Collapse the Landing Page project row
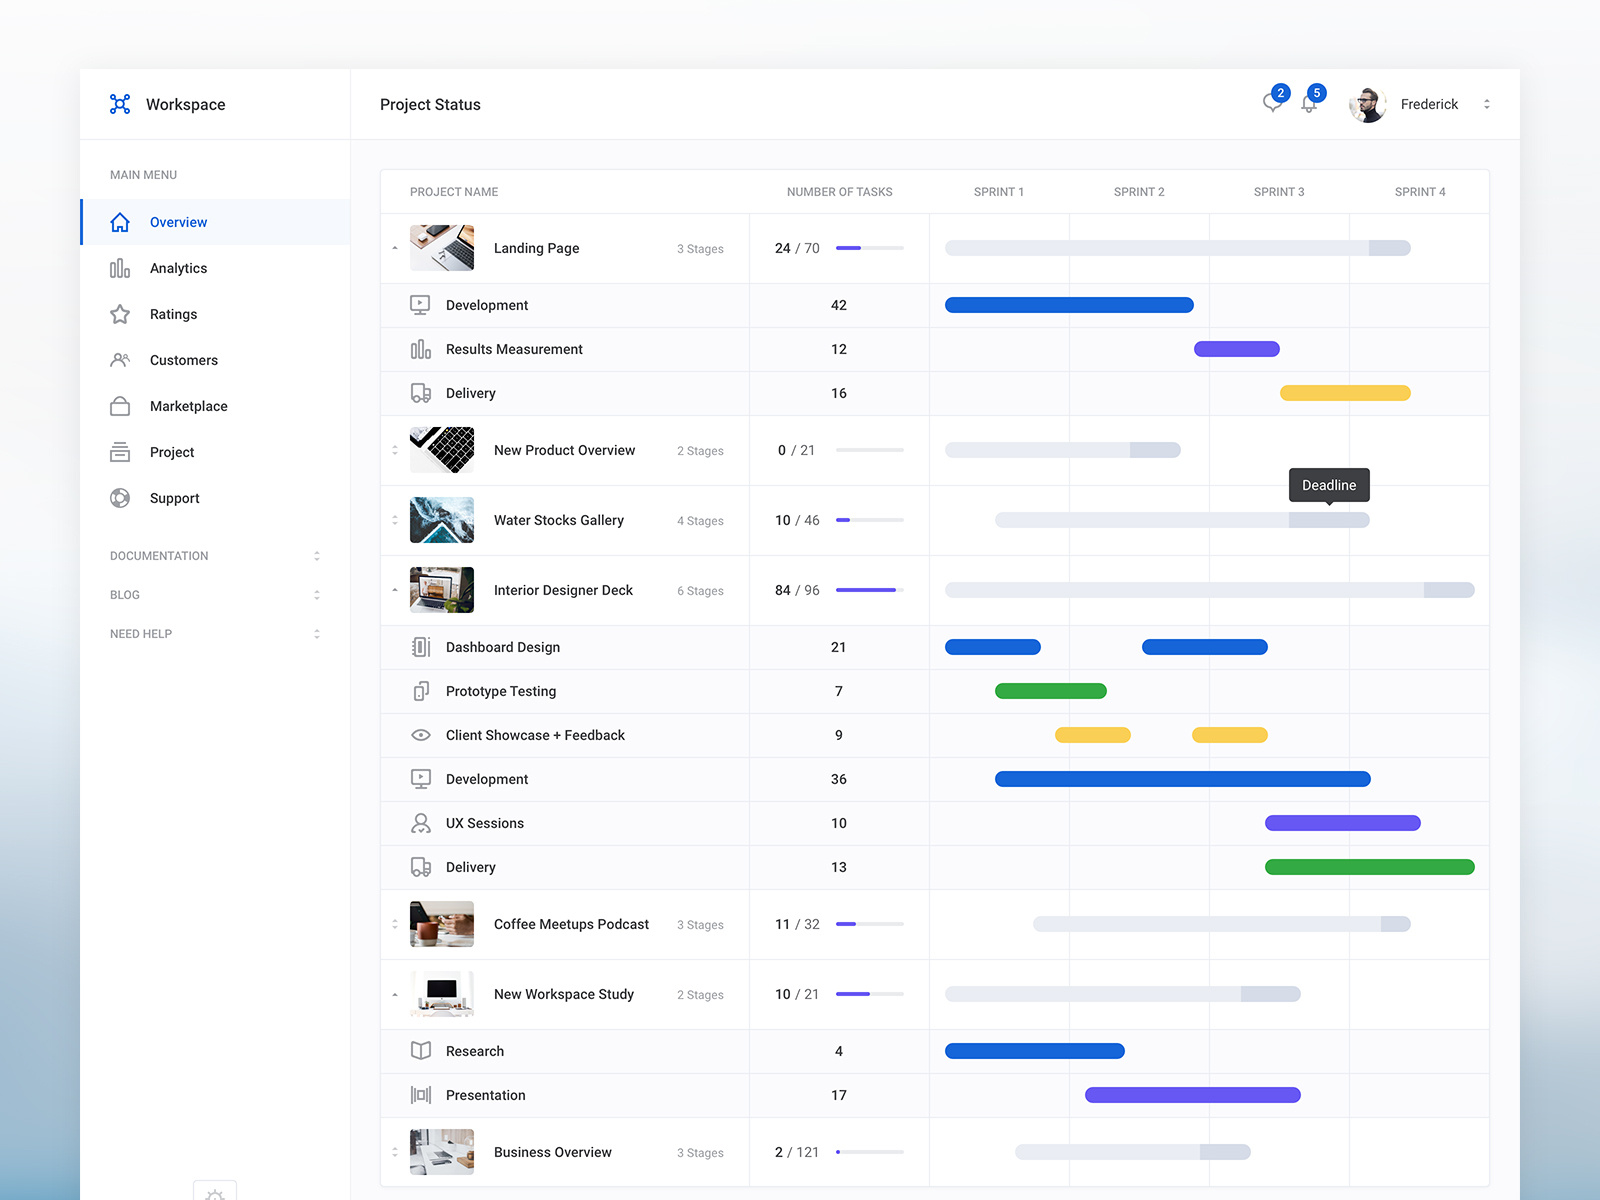The height and width of the screenshot is (1200, 1600). pyautogui.click(x=395, y=248)
